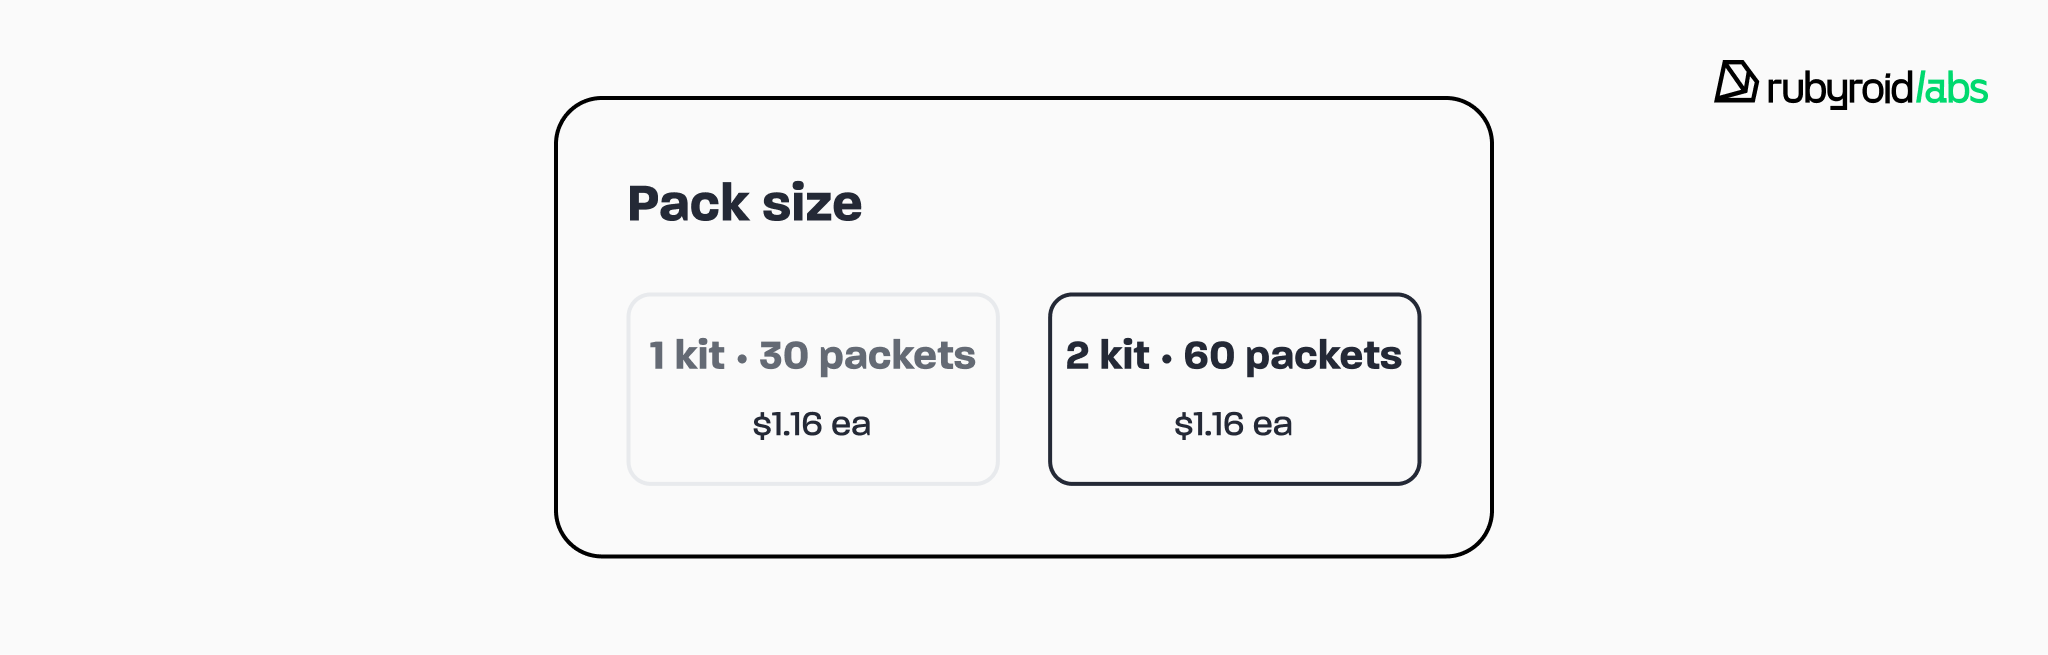Click the "rubyroid" wordmark text
Image resolution: width=2048 pixels, height=655 pixels.
[1840, 89]
